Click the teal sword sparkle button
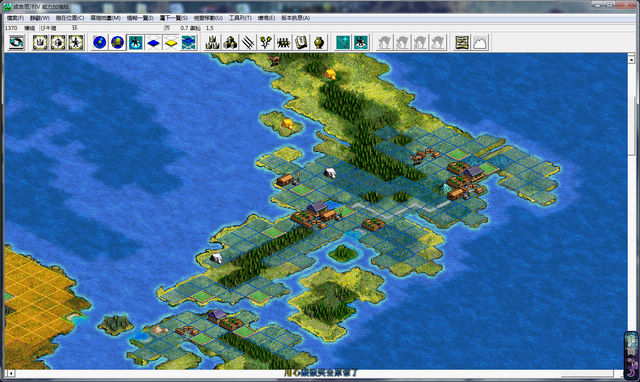Screen dimensions: 640x382 click(x=343, y=42)
